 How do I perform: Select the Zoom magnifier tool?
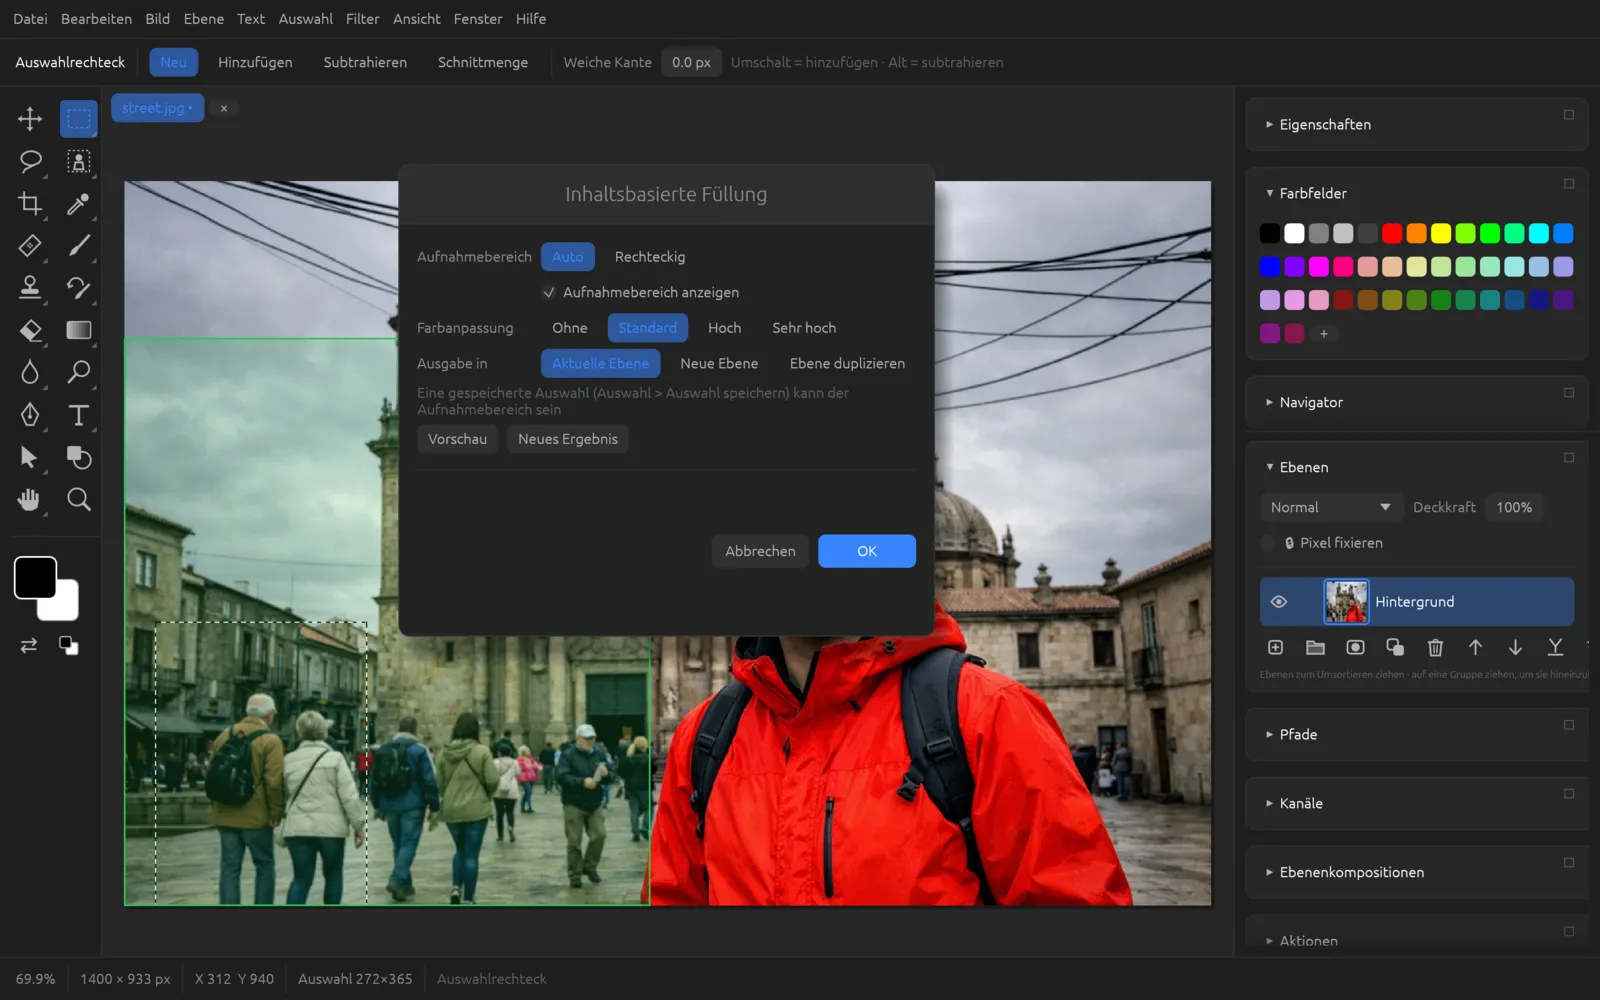click(x=78, y=499)
